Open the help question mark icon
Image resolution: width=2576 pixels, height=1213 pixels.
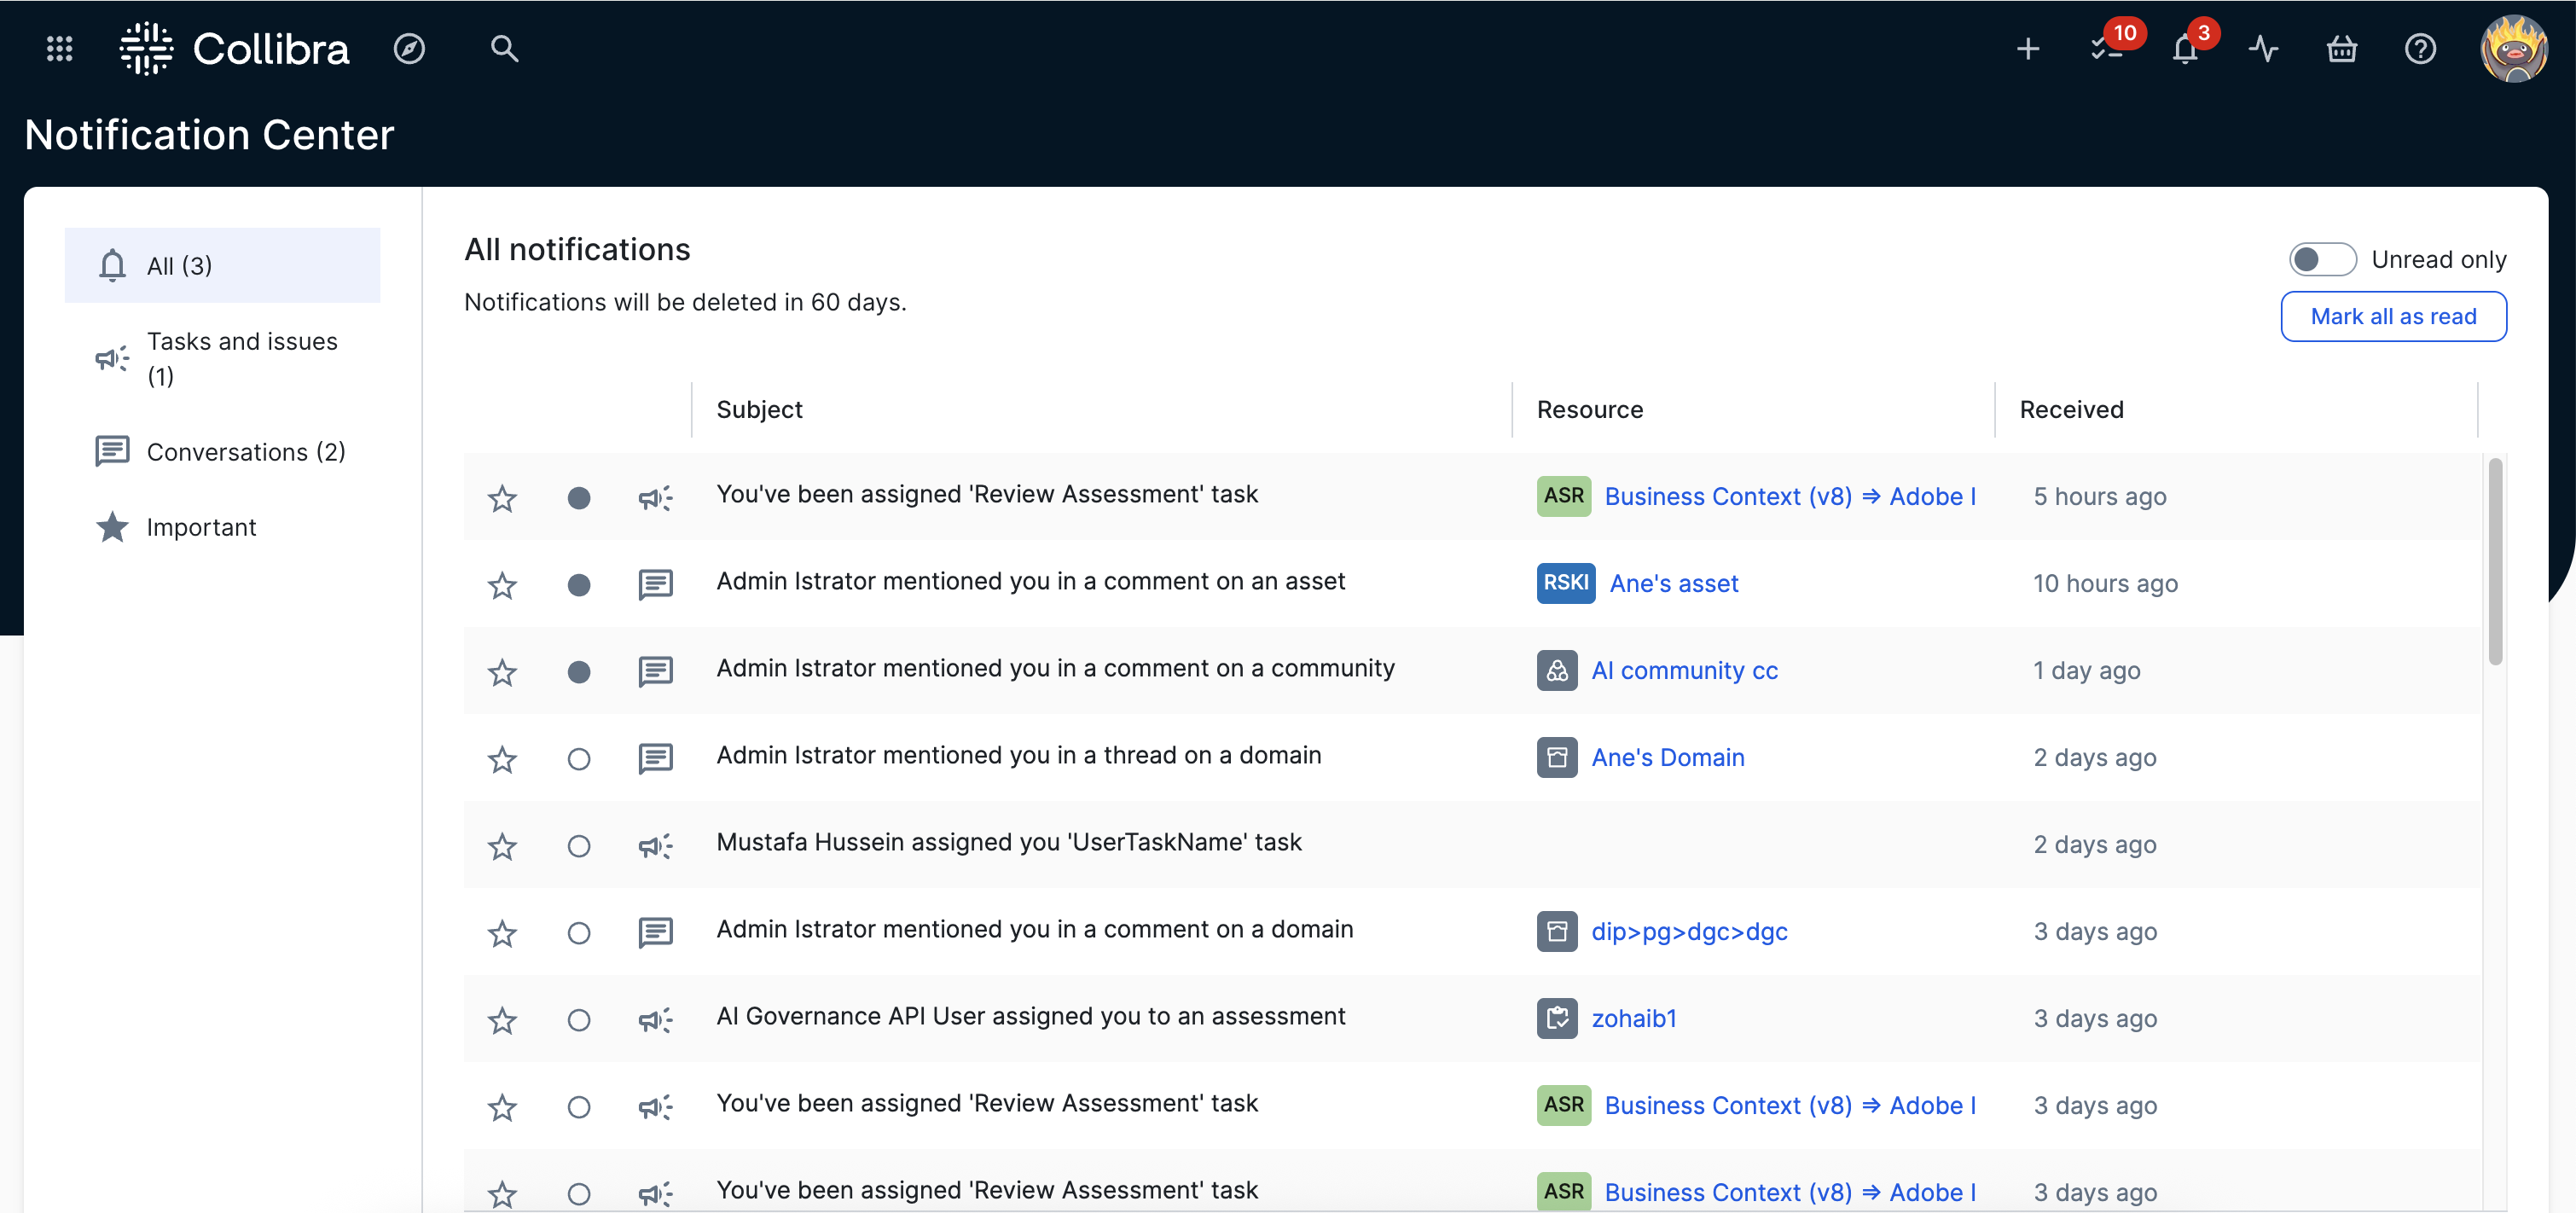(x=2420, y=48)
